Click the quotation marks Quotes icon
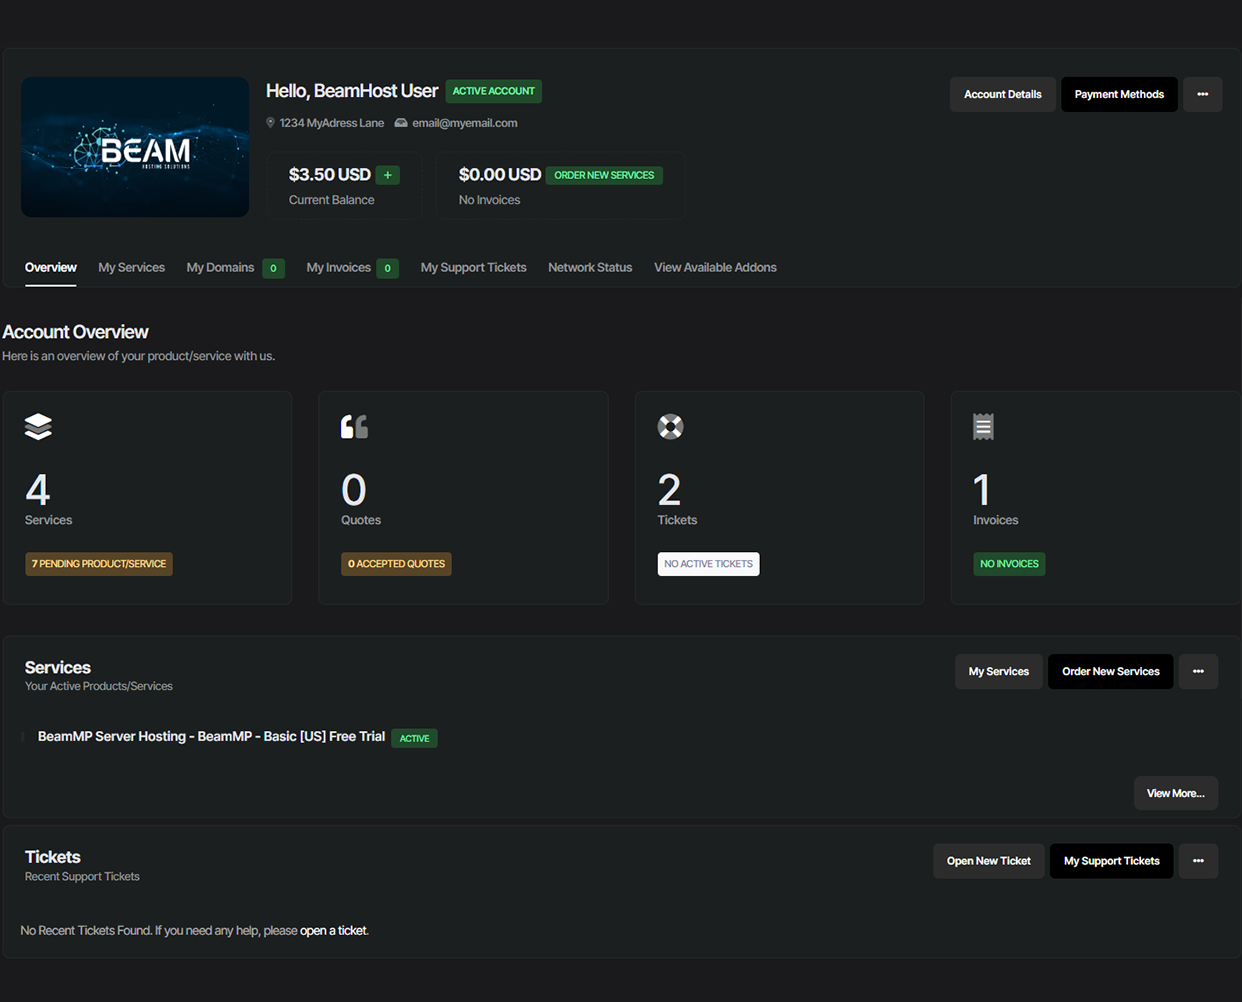The image size is (1242, 1002). pyautogui.click(x=354, y=427)
